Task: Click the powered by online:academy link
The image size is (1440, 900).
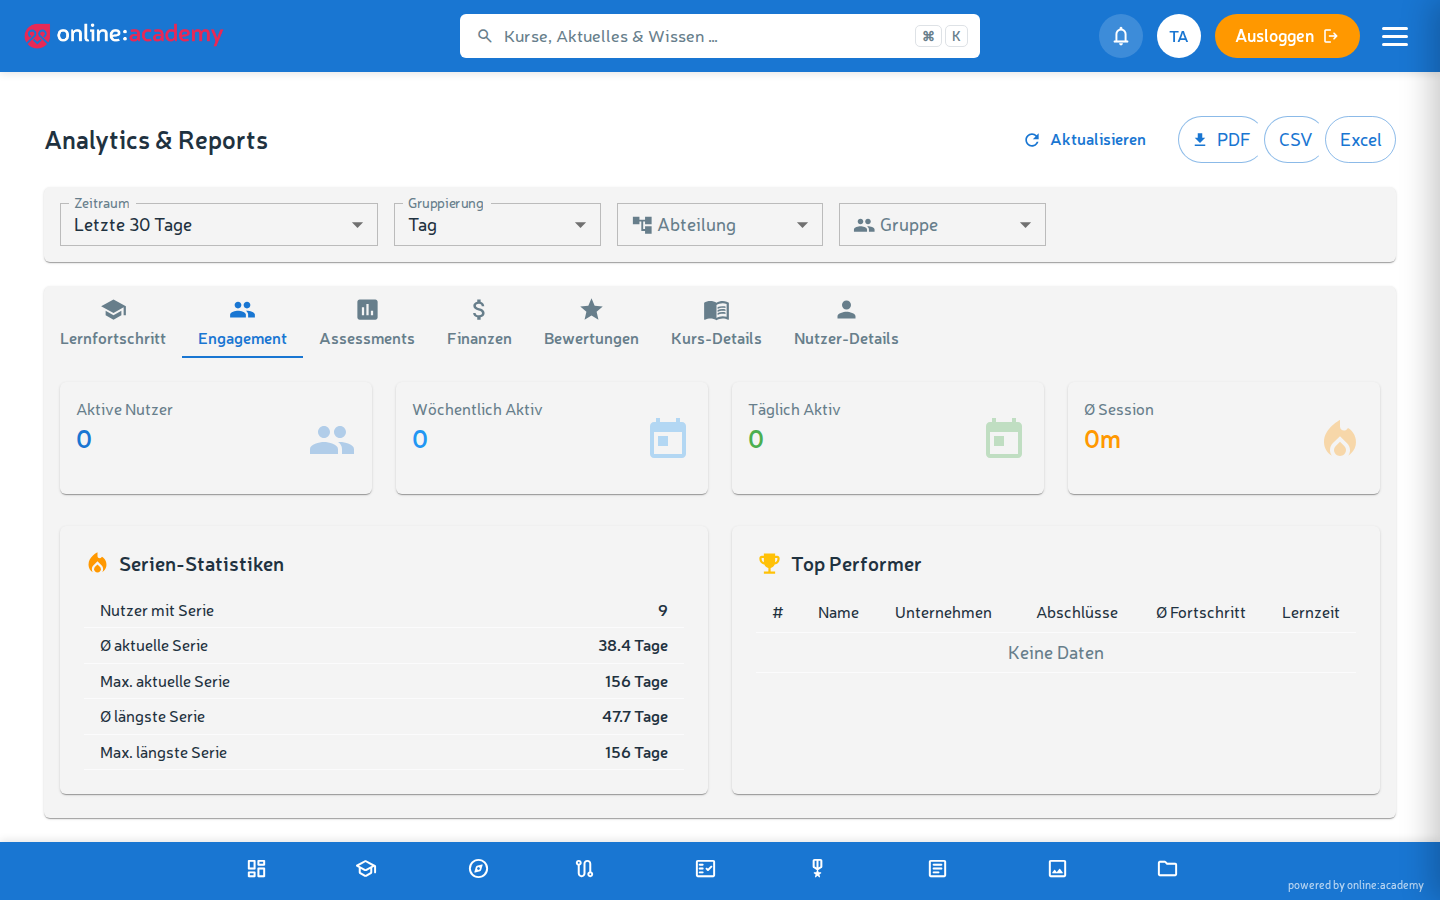Action: 1355,885
